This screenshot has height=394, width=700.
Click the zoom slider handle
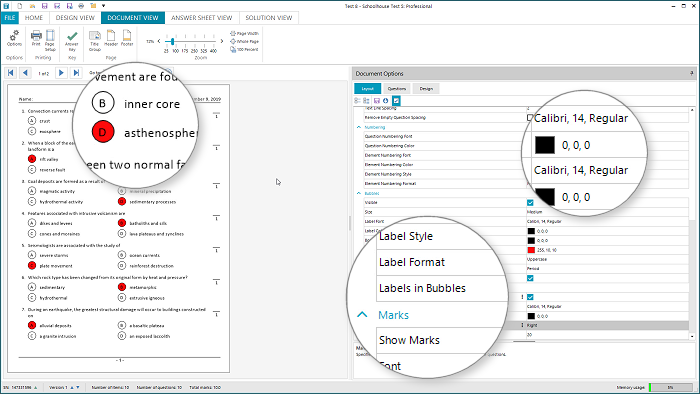(x=172, y=41)
